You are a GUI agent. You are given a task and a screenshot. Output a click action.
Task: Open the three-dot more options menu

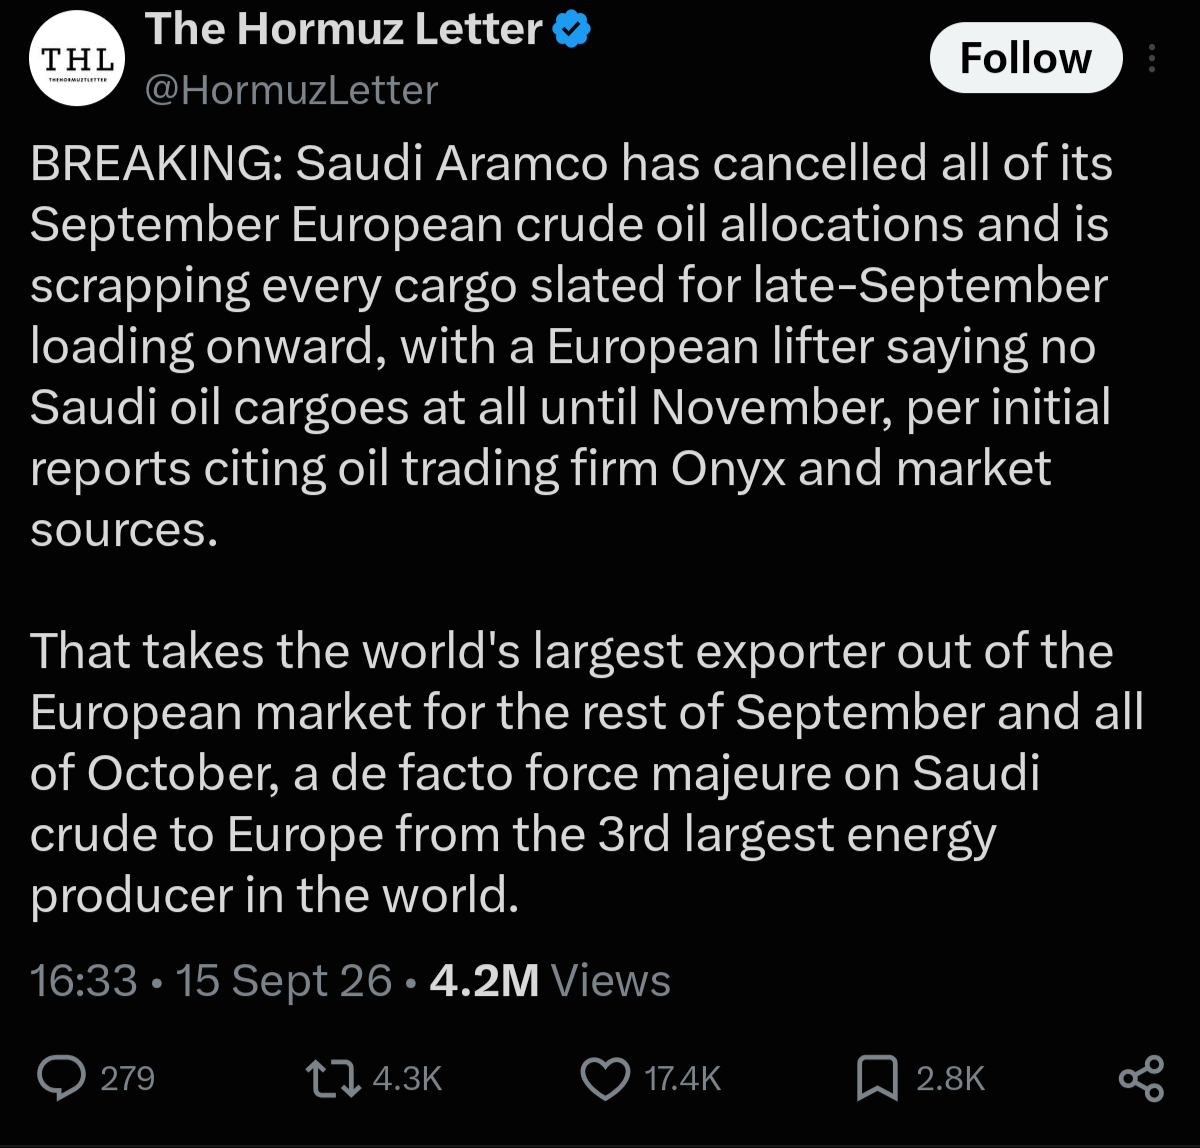(x=1152, y=59)
